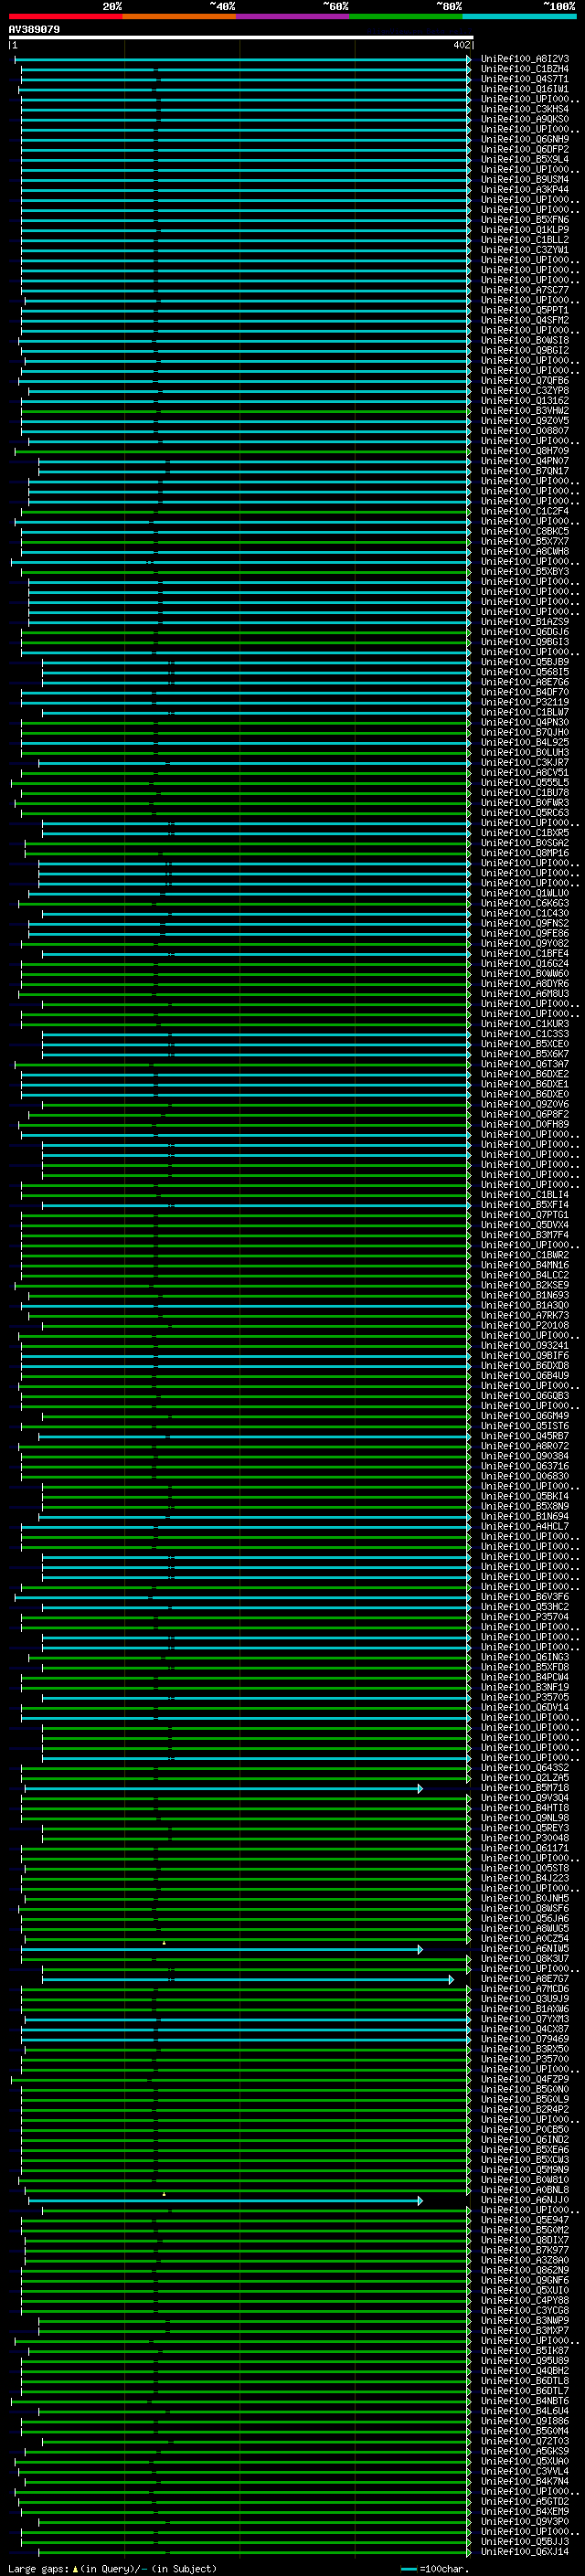
Task: Select the UniRef100_Q5REY3 label
Action: 524,1828
